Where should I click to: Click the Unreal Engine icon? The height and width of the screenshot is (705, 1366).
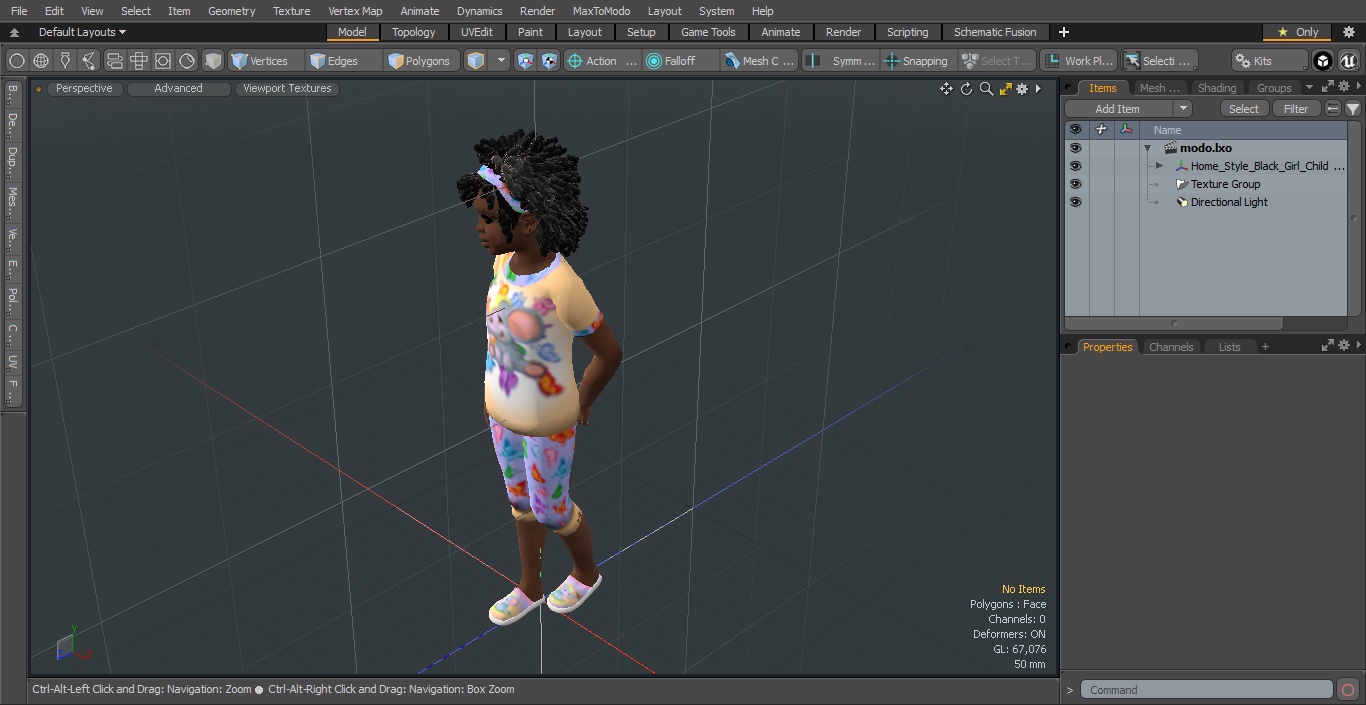[1349, 61]
